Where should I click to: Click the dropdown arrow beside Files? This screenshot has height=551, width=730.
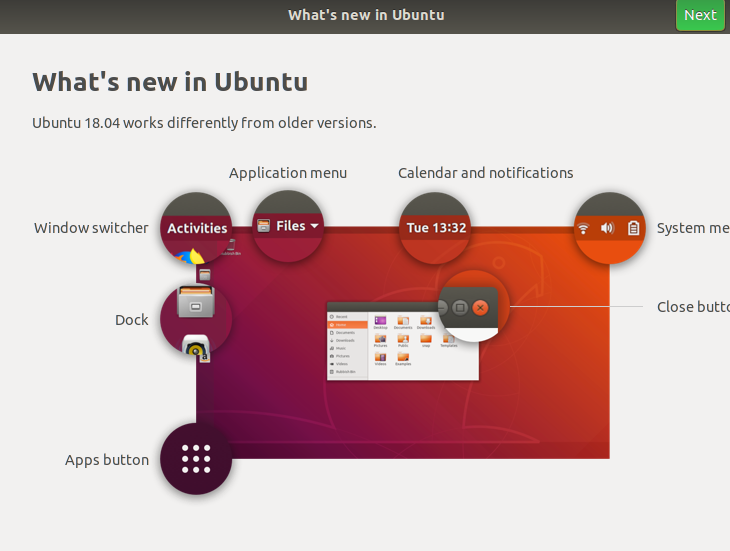315,226
